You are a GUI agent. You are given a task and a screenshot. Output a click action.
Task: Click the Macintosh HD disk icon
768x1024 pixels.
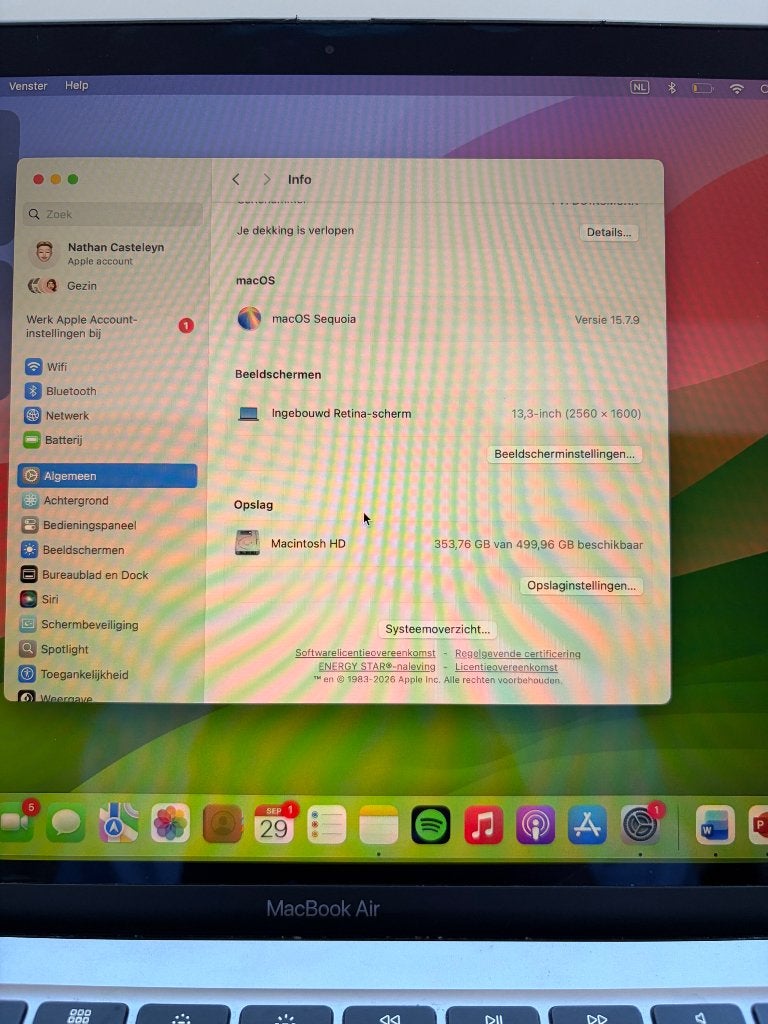248,543
